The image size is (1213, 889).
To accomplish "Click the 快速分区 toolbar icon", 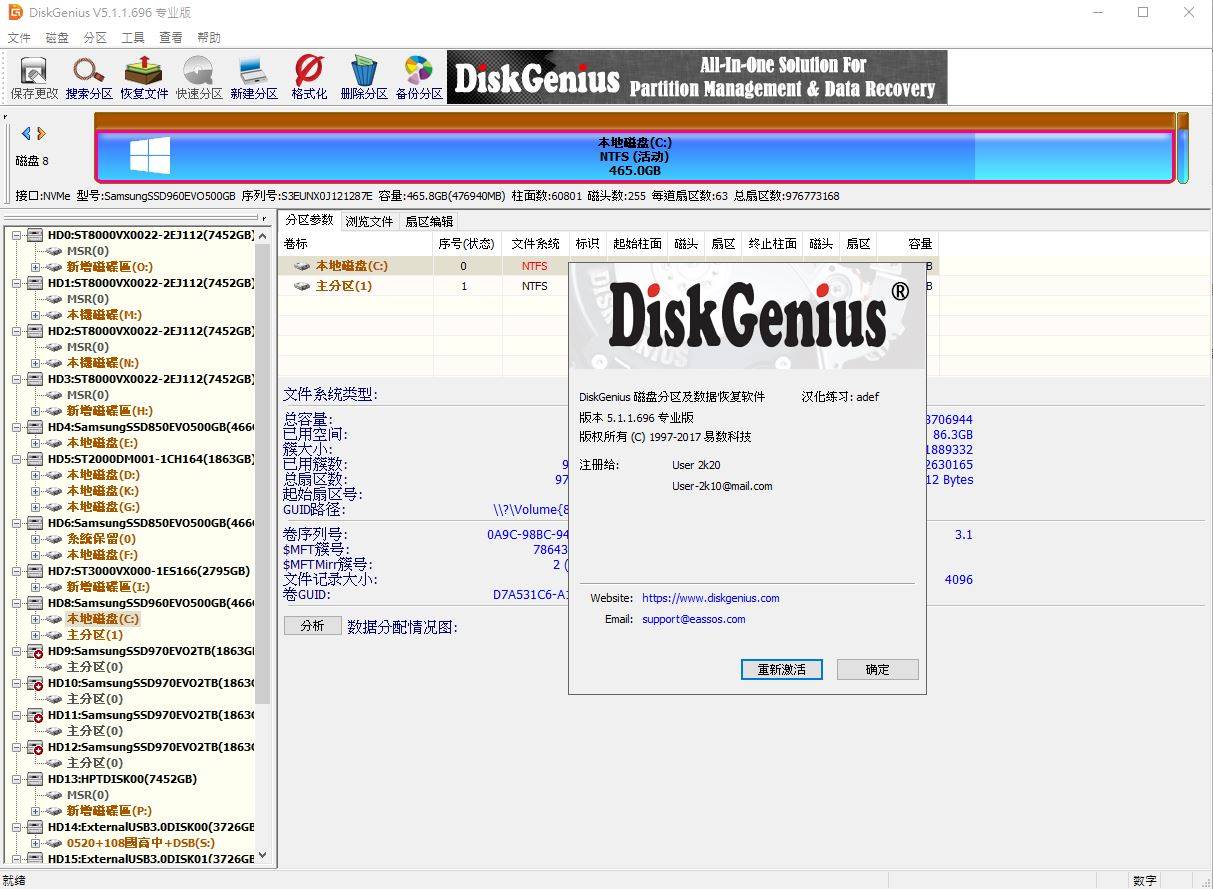I will click(199, 71).
